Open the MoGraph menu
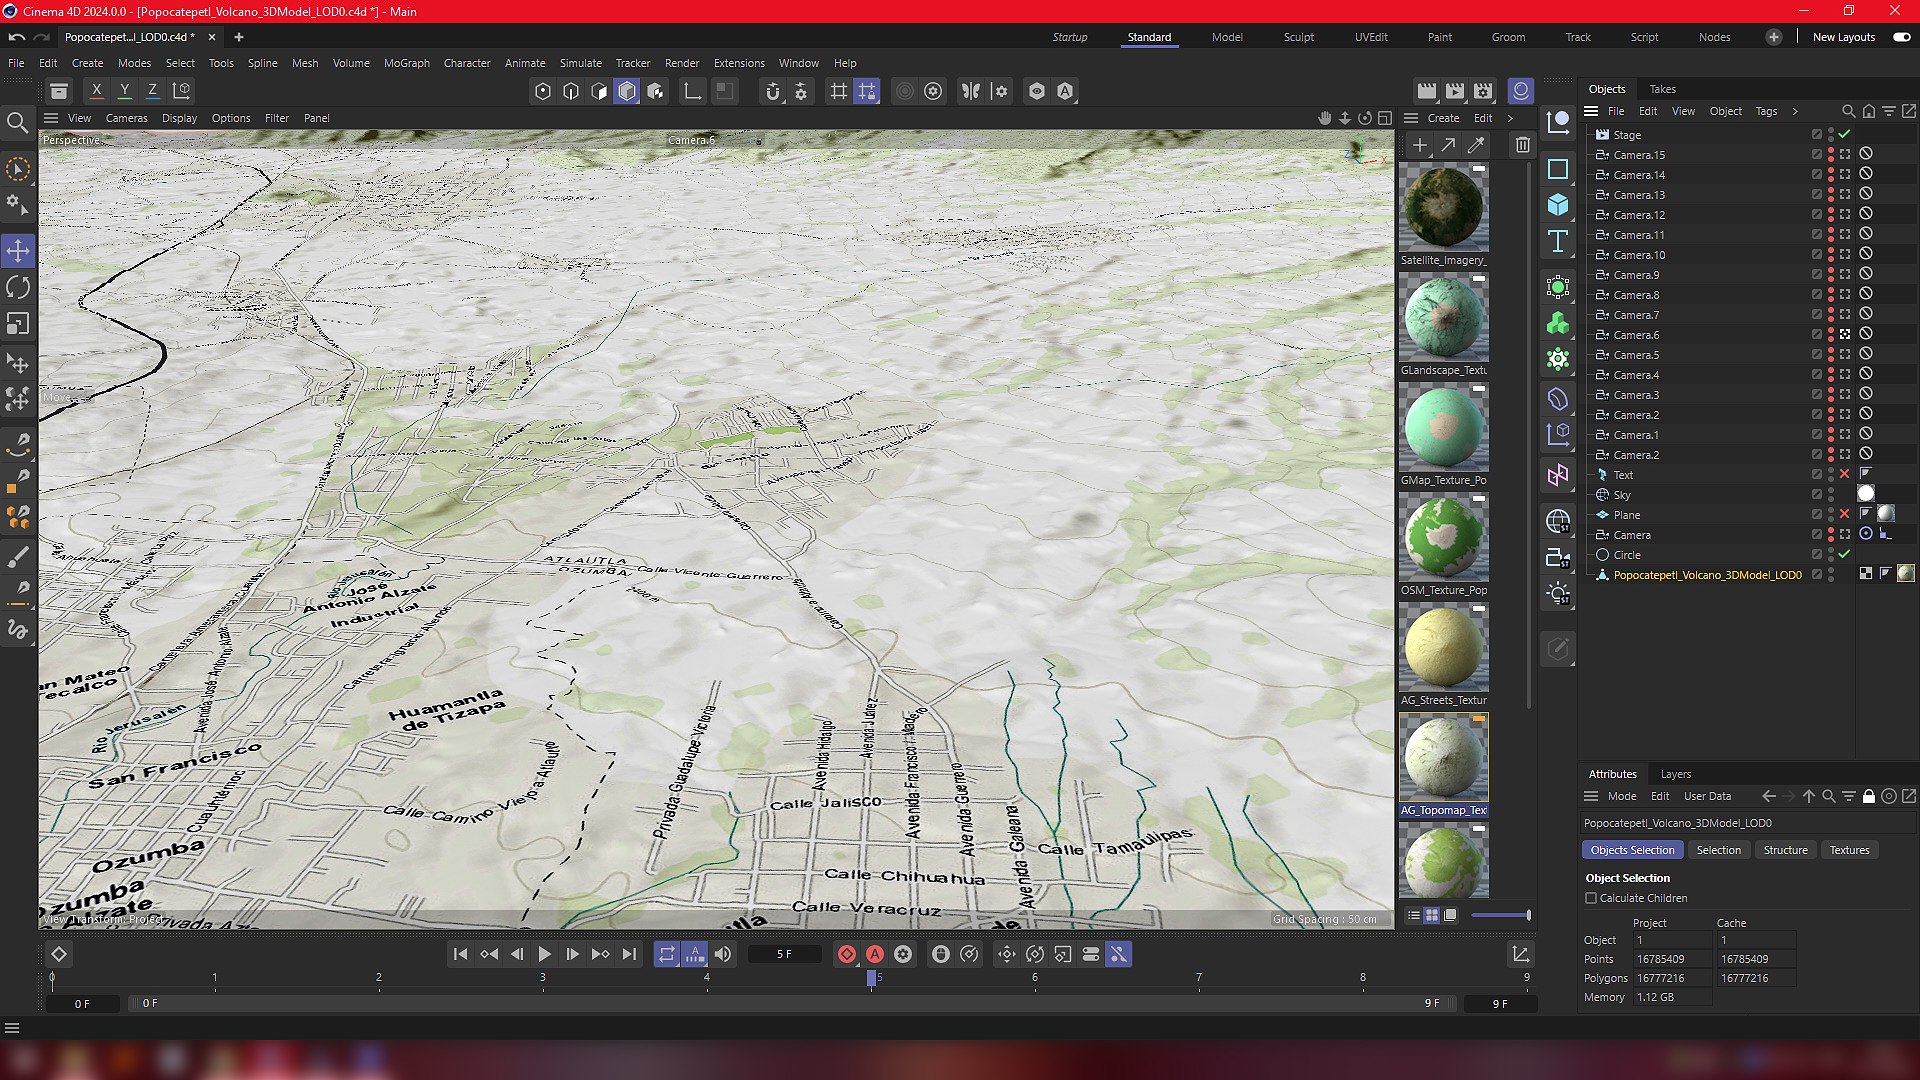Screen dimensions: 1920x1080 pyautogui.click(x=406, y=63)
